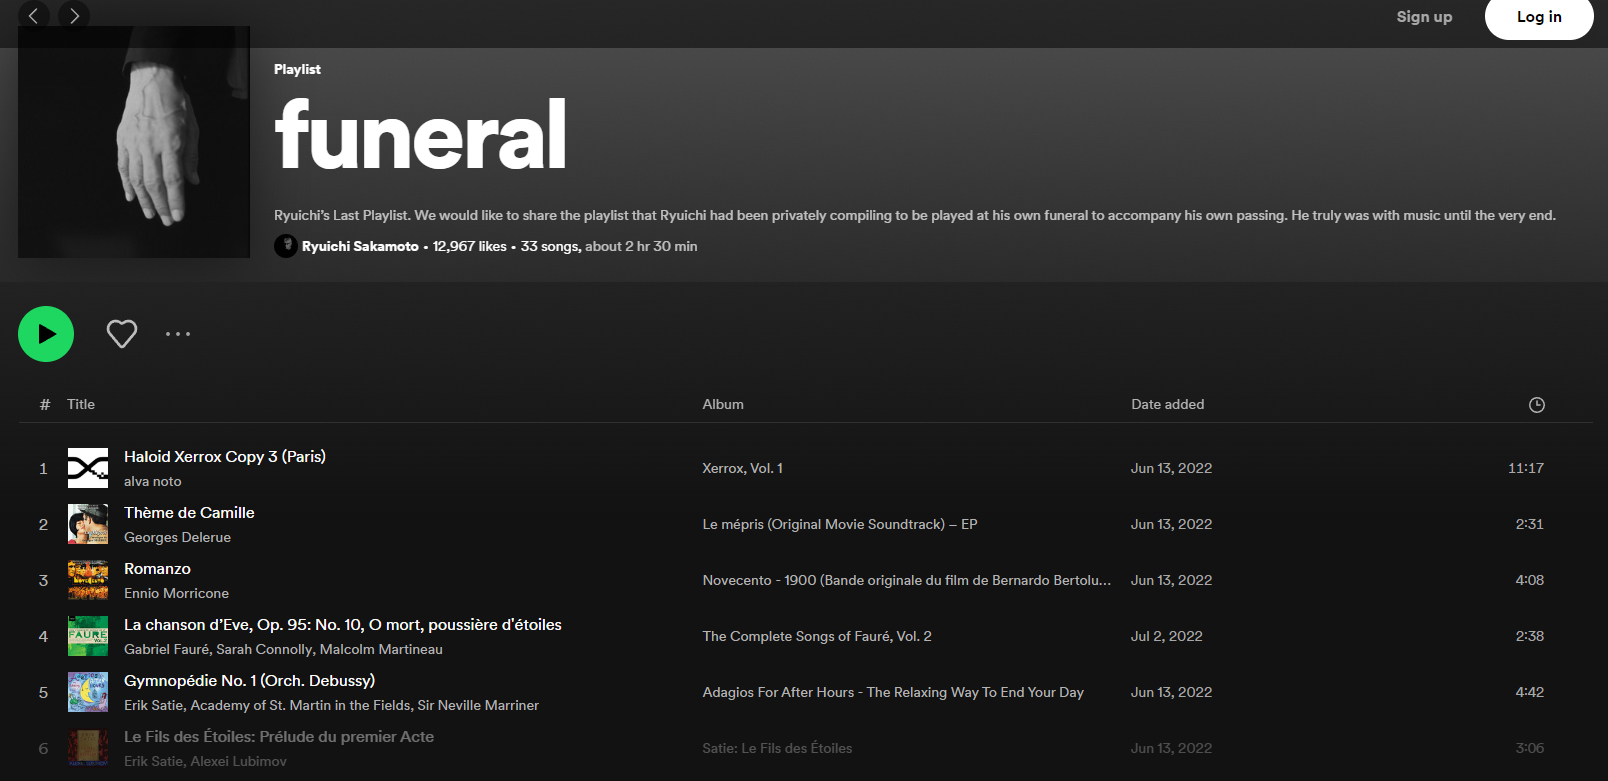Open artist Sir Neville Marriner
This screenshot has width=1608, height=781.
point(478,705)
